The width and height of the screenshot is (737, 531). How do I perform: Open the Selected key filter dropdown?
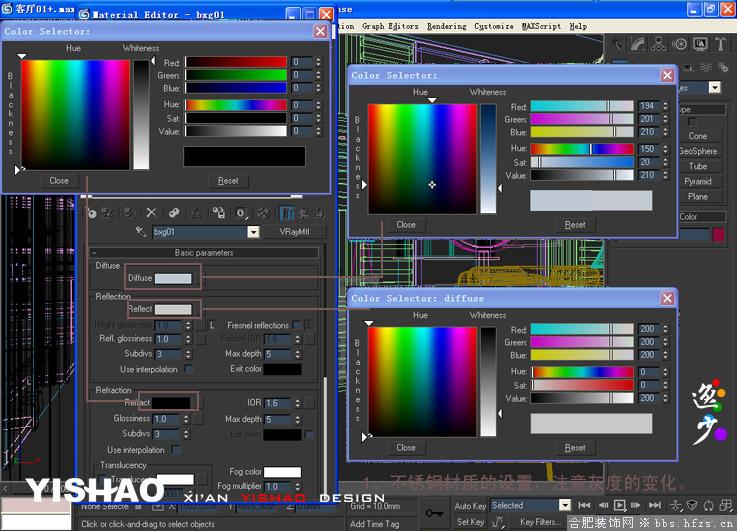pyautogui.click(x=565, y=505)
